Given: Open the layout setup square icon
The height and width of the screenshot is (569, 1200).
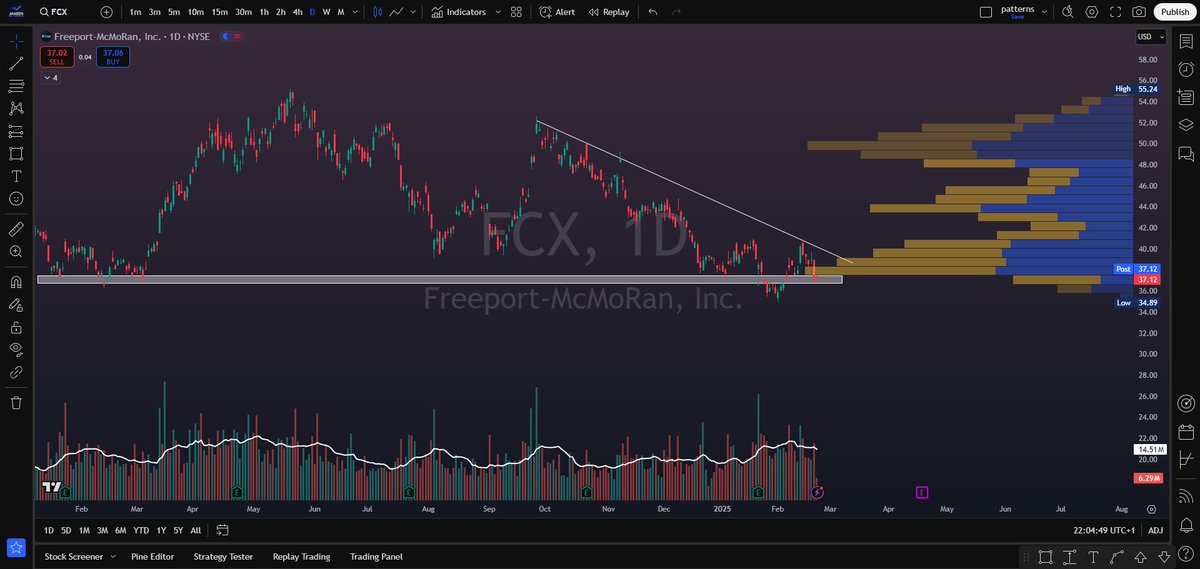Looking at the screenshot, I should click(x=985, y=12).
